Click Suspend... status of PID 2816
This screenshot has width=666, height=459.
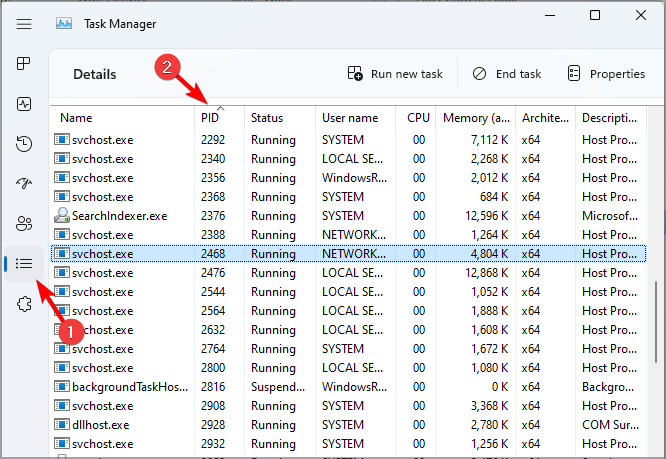pos(278,387)
